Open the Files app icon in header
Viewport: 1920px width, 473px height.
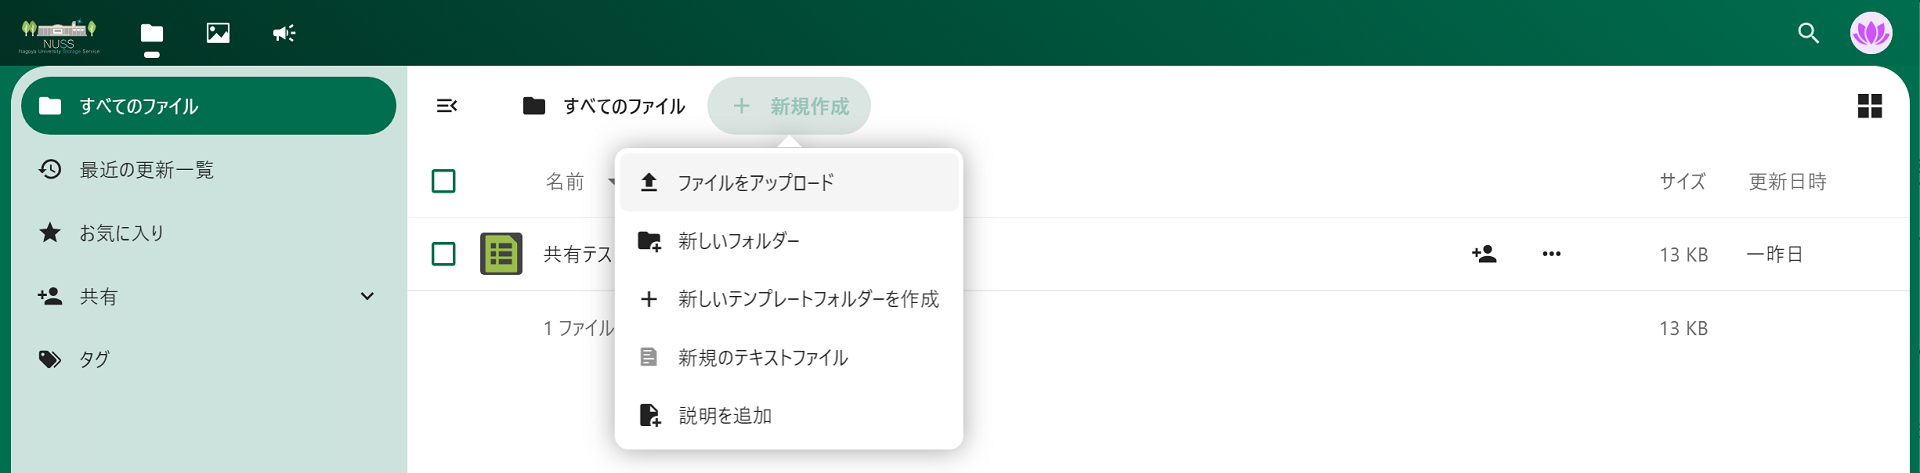tap(152, 33)
